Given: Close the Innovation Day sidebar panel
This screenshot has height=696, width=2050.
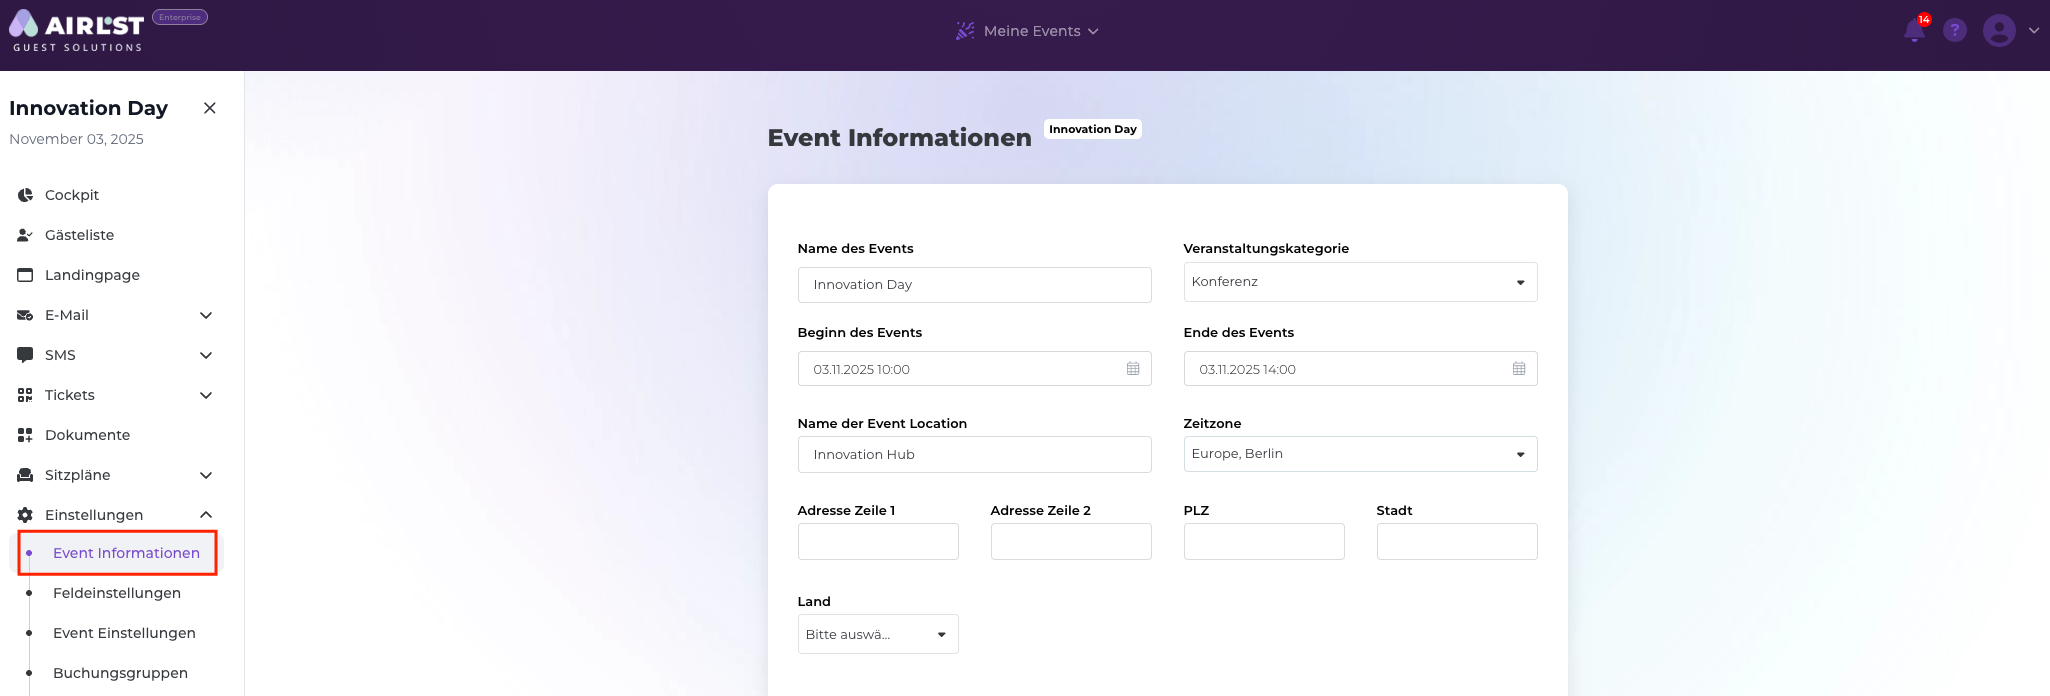Looking at the screenshot, I should [210, 108].
